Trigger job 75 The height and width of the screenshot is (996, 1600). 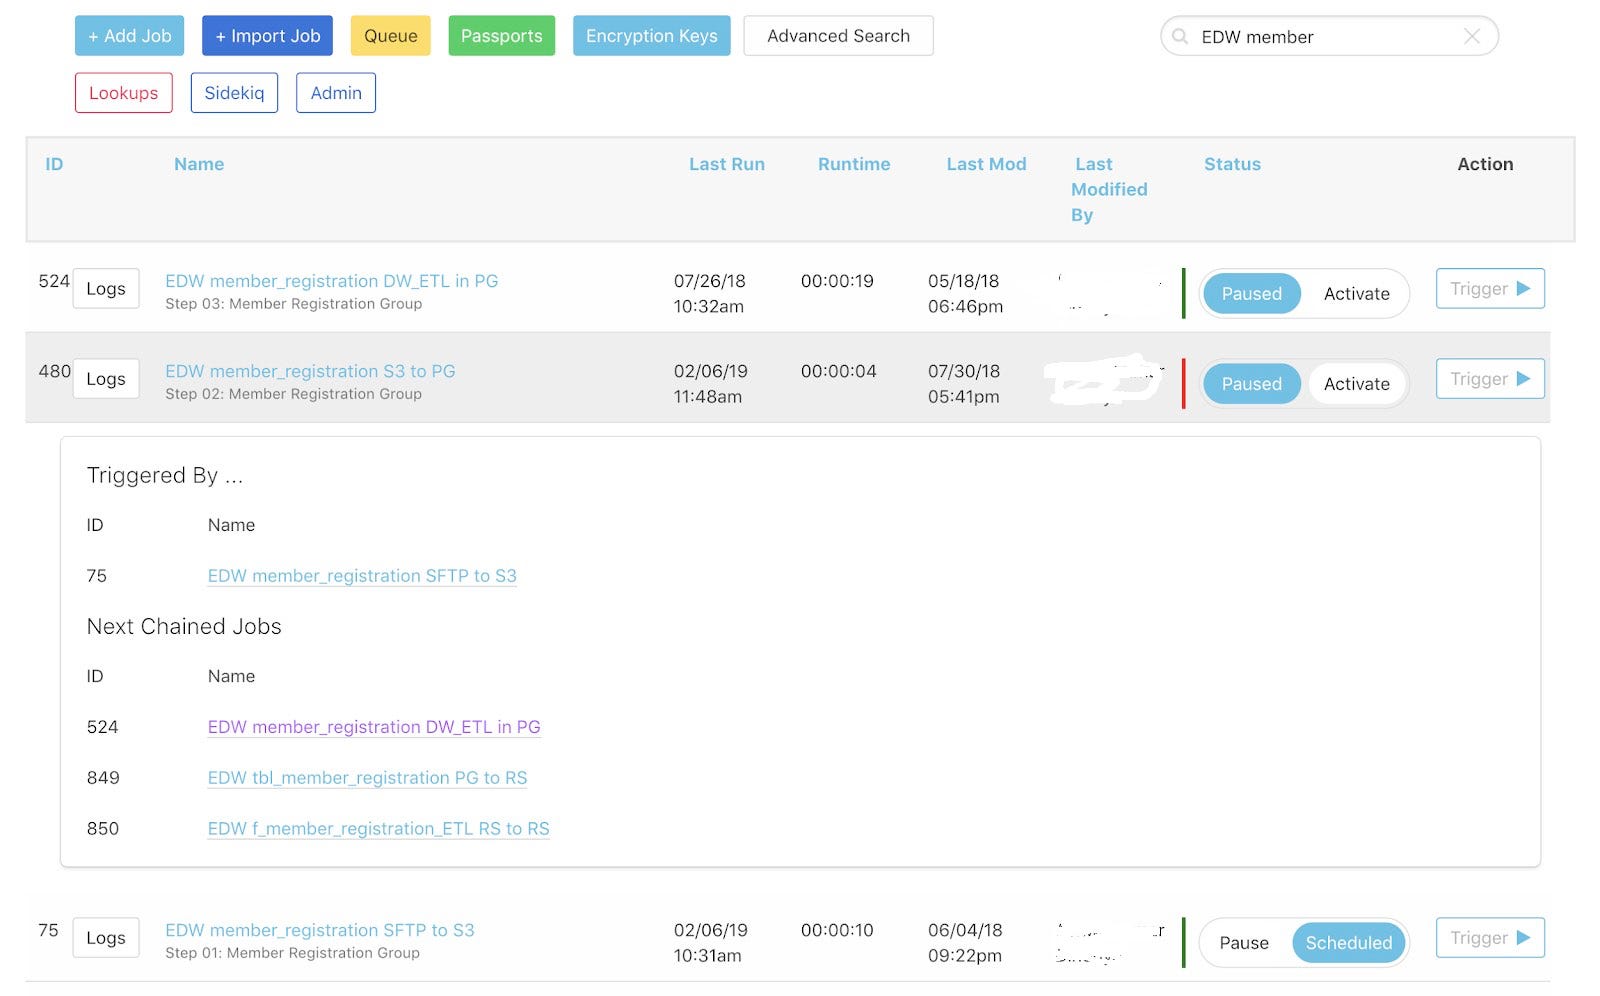tap(1490, 938)
